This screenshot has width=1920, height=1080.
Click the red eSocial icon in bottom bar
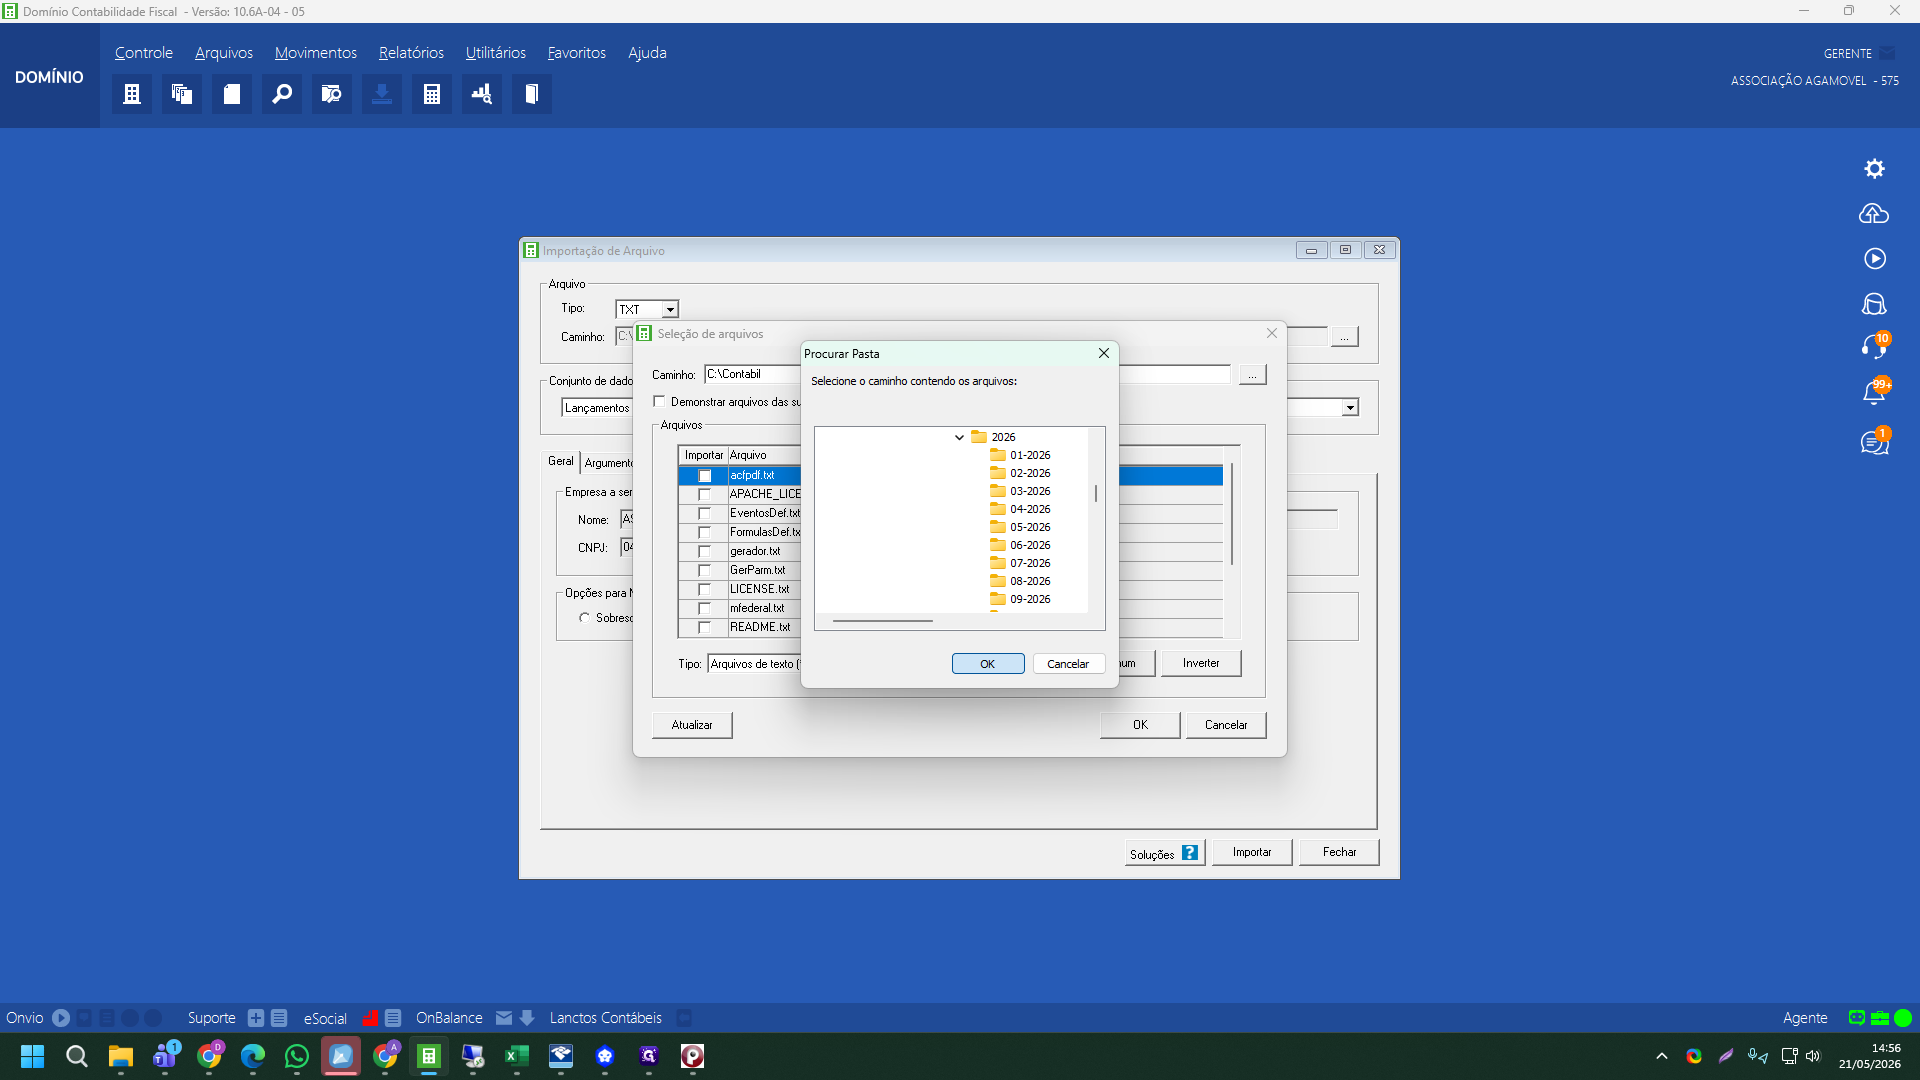click(370, 1018)
